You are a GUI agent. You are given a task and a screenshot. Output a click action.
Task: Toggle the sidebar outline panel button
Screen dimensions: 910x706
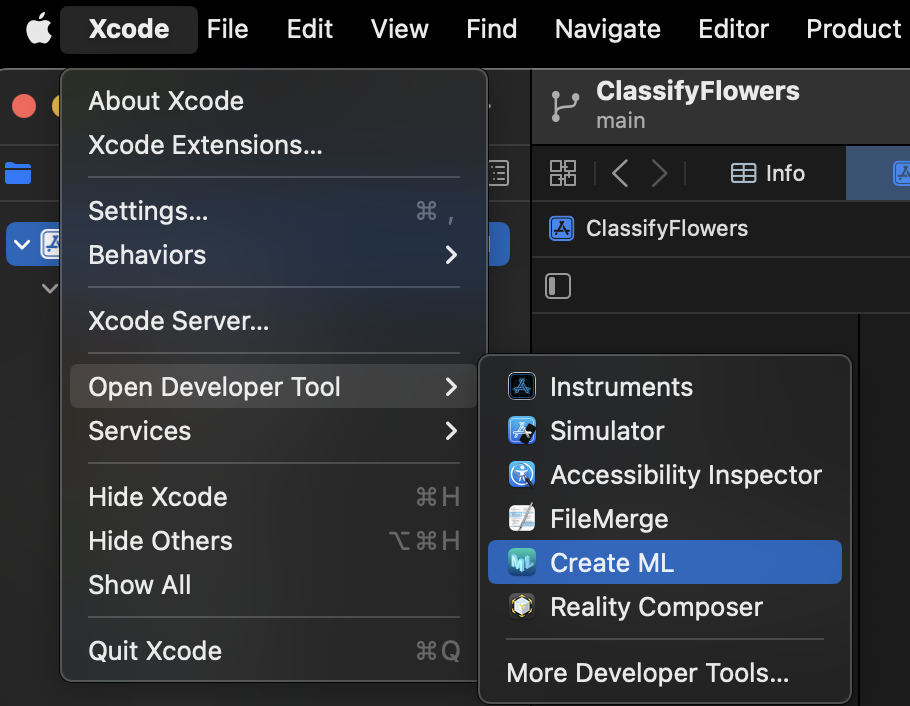point(558,286)
